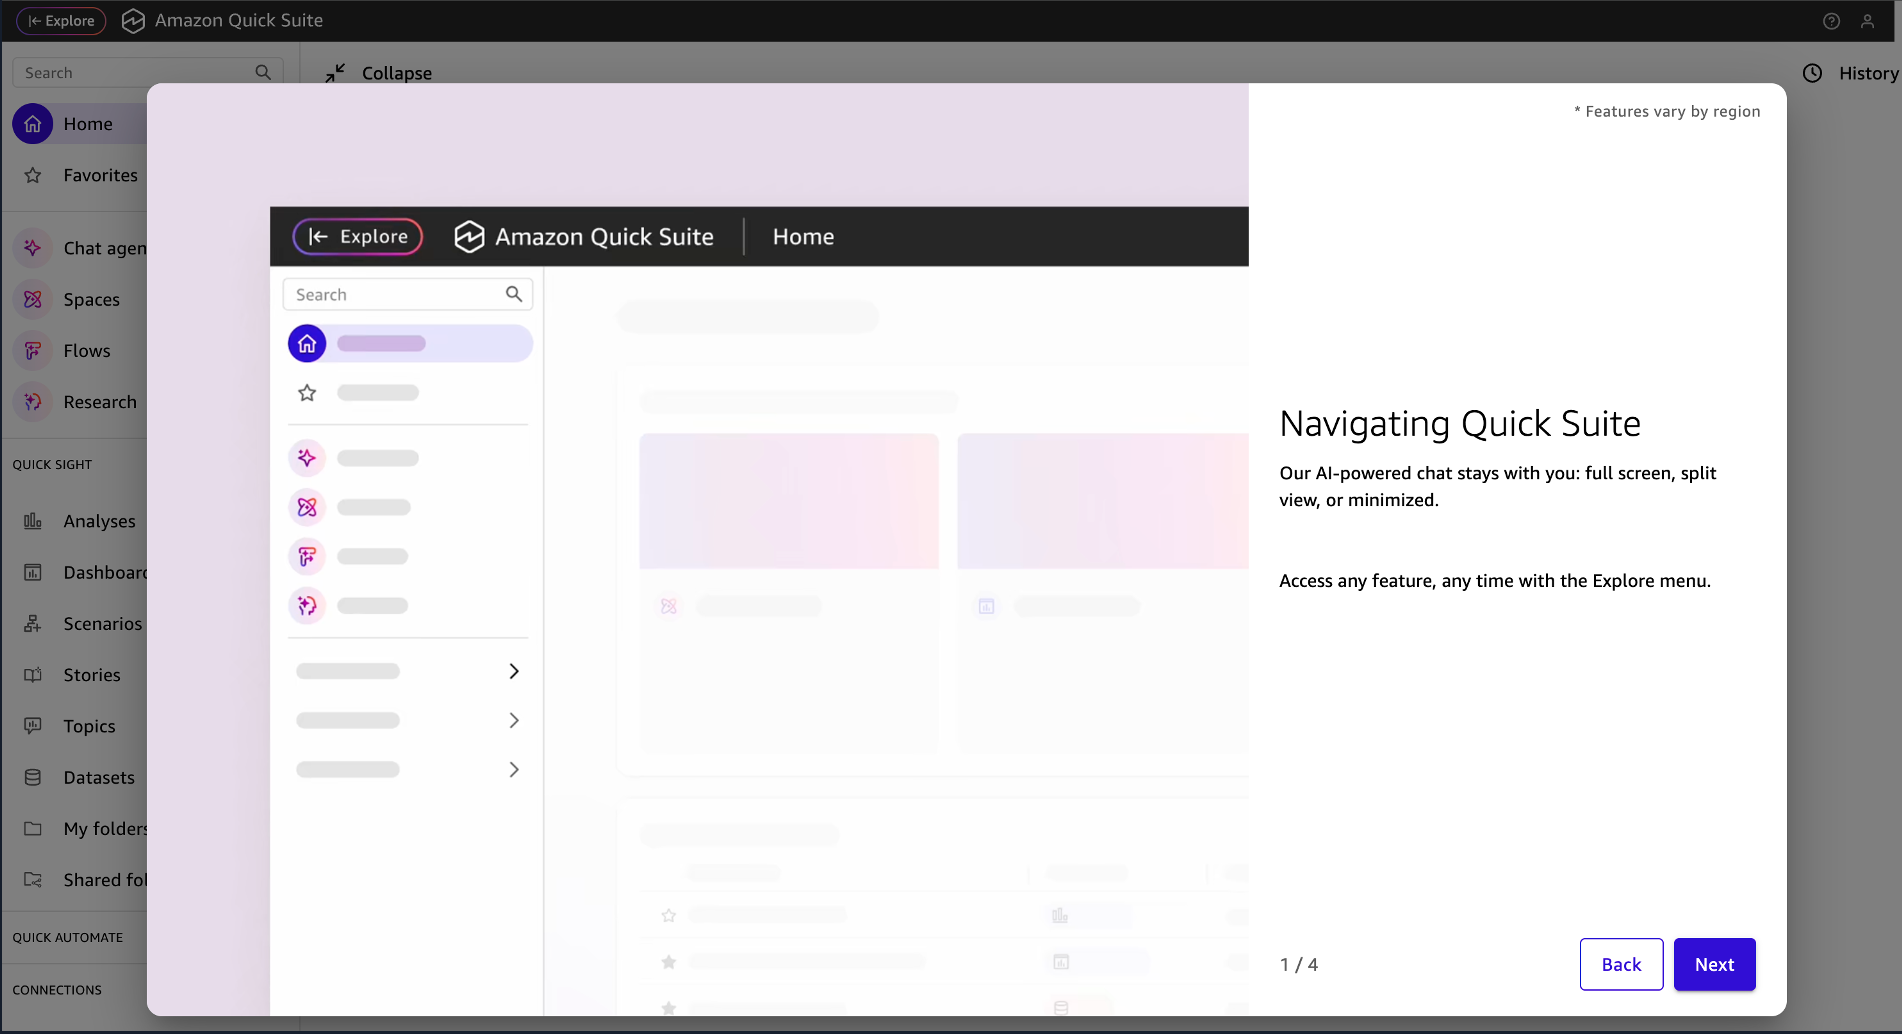Toggle the Explore menu button
Screen dimensions: 1902x1034
click(61, 21)
